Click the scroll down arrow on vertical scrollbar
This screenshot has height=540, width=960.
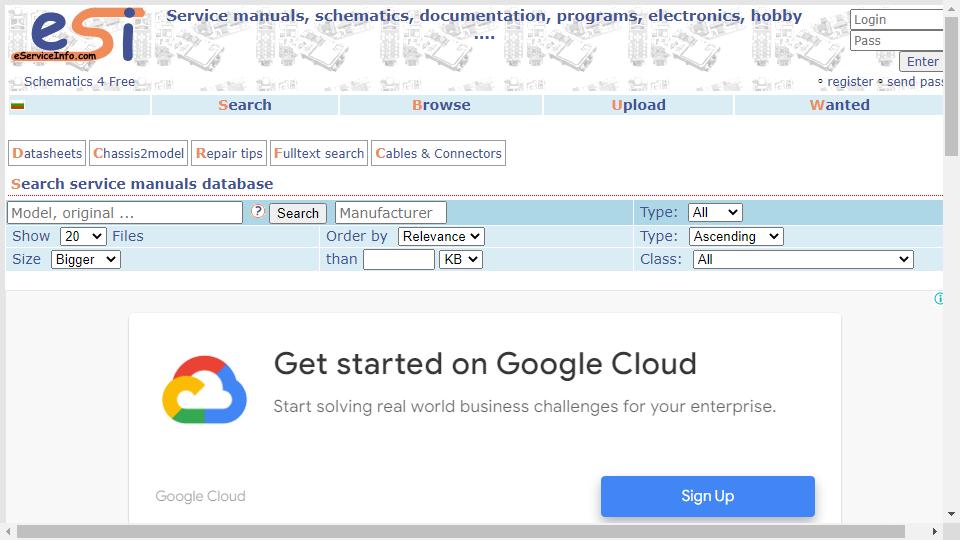[x=951, y=514]
